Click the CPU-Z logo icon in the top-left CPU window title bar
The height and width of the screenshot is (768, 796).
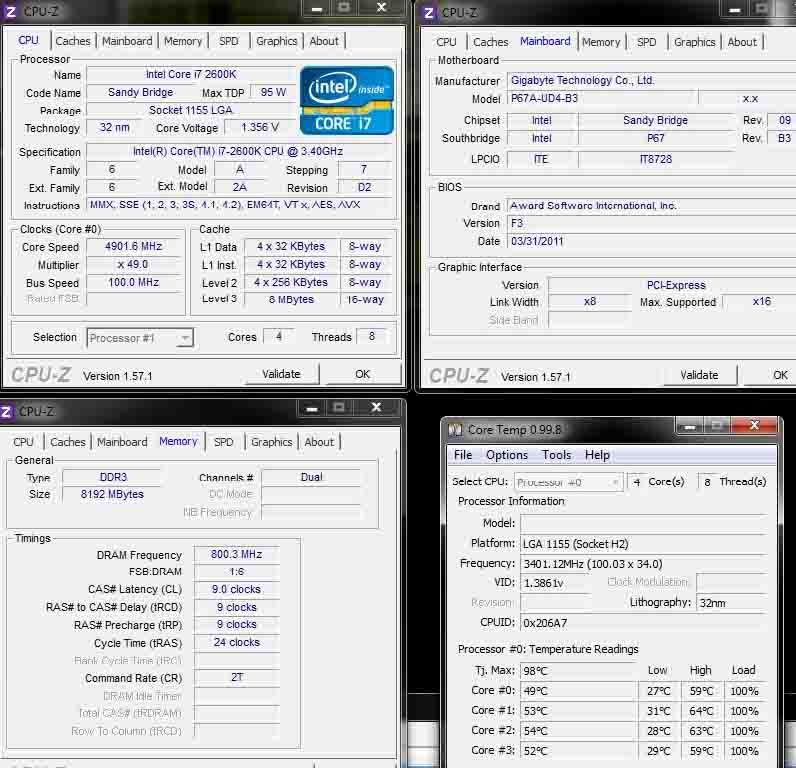point(10,11)
